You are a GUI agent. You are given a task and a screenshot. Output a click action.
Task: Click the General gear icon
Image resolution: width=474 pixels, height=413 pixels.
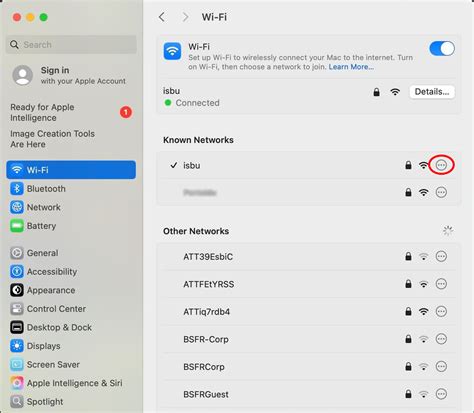(x=17, y=253)
